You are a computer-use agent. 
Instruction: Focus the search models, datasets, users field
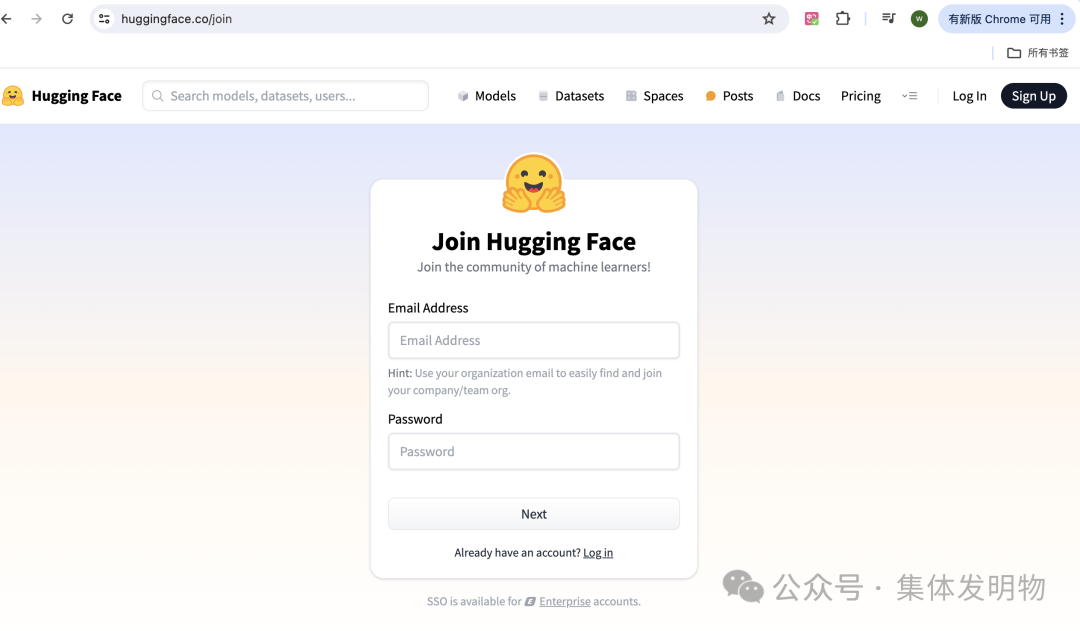pyautogui.click(x=285, y=96)
